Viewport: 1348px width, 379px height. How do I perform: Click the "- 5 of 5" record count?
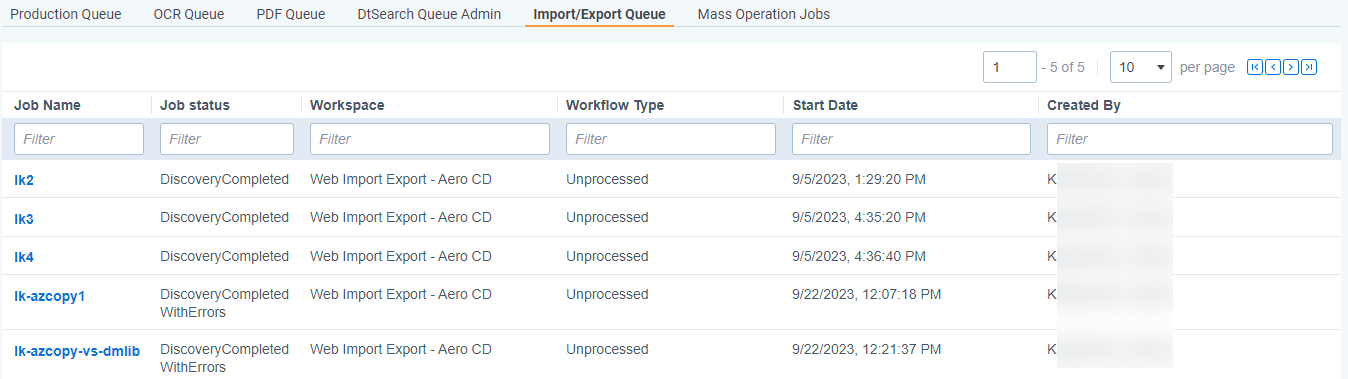point(1063,67)
